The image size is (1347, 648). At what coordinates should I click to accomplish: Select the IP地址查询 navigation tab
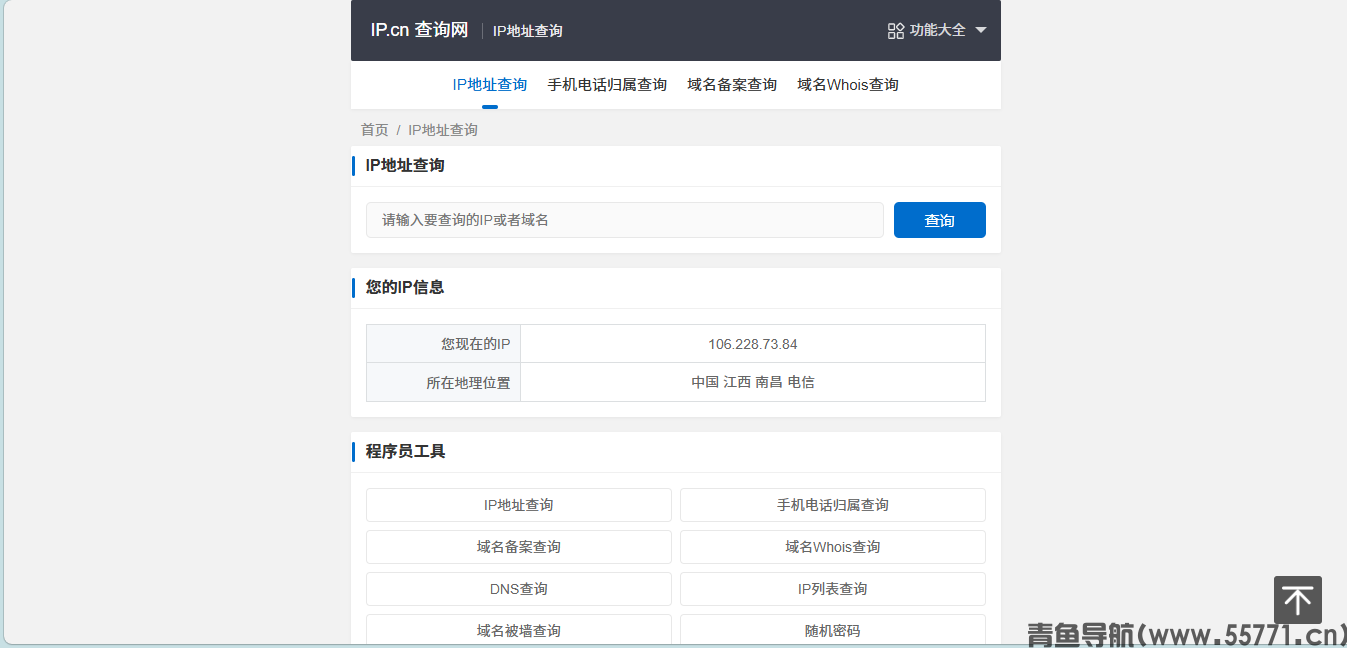click(490, 85)
